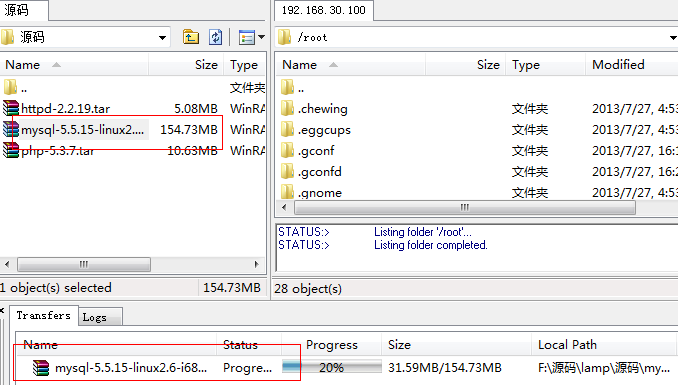
Task: Sort local files by Size column
Action: coord(186,65)
